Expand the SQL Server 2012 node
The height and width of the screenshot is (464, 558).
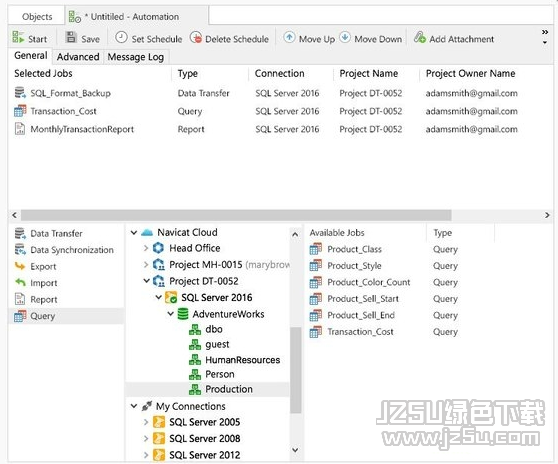pyautogui.click(x=146, y=455)
